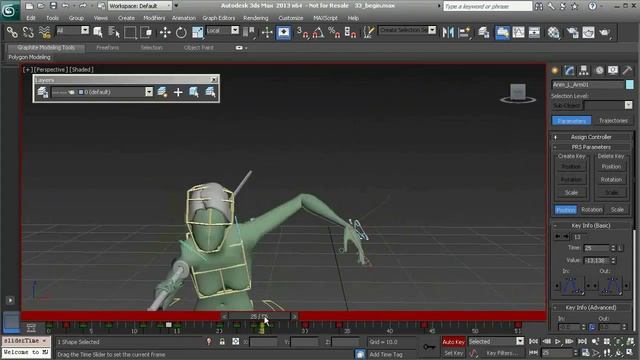This screenshot has width=640, height=360.
Task: Expand the layer list '0 (default)' dropdown
Action: click(x=149, y=92)
